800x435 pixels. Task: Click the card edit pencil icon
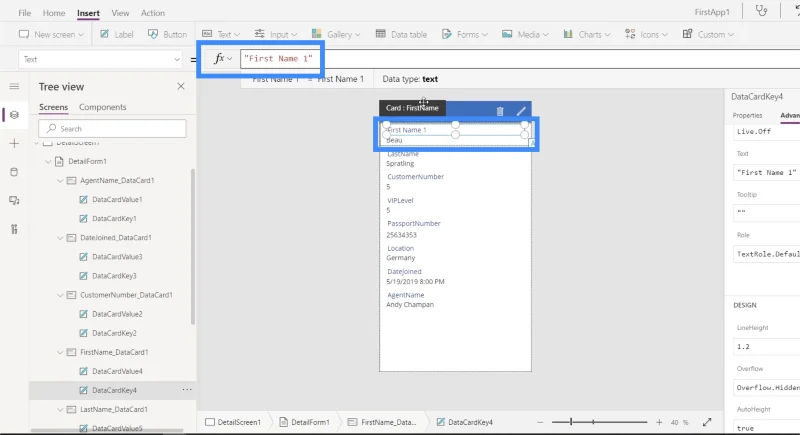pos(521,111)
